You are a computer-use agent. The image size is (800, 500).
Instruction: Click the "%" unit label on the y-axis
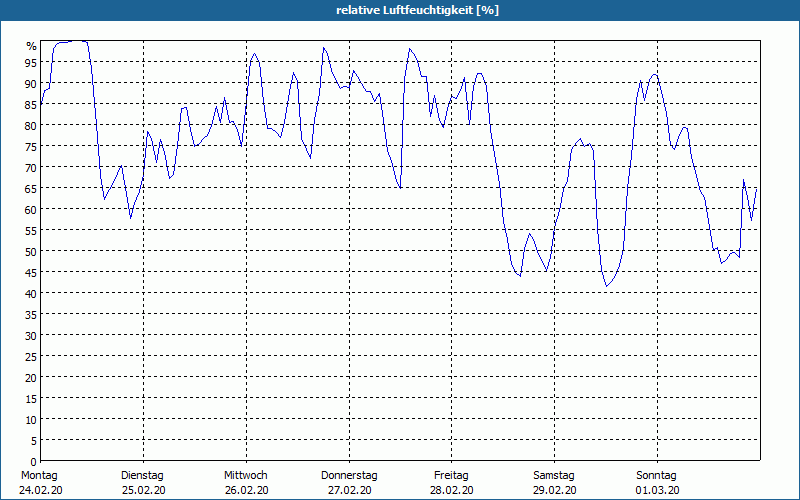pos(31,46)
